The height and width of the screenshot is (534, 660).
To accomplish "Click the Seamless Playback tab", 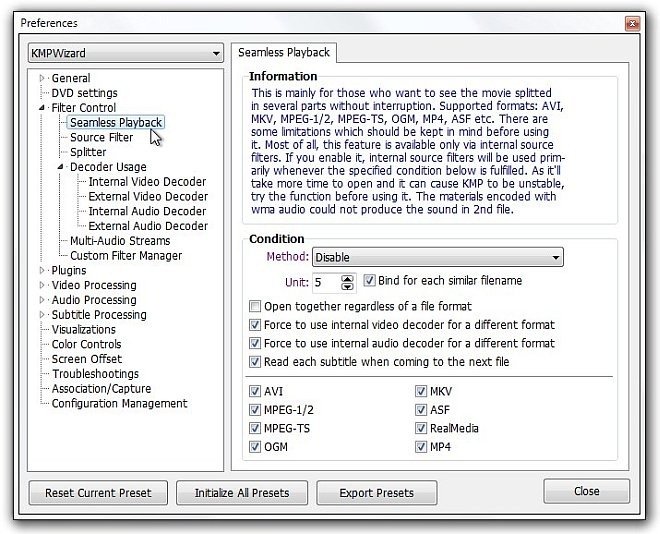I will [x=284, y=53].
